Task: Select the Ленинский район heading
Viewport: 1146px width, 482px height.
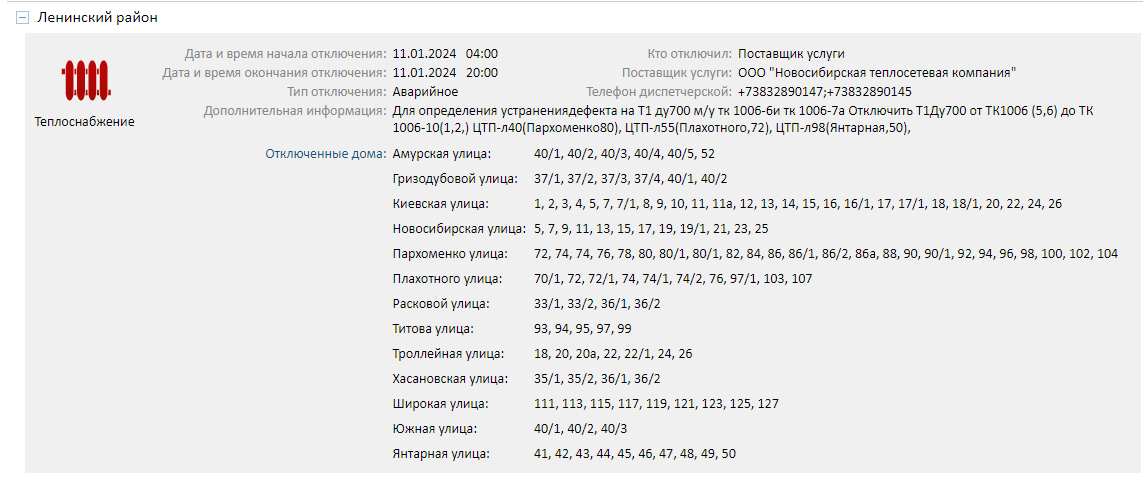Action: [x=97, y=18]
